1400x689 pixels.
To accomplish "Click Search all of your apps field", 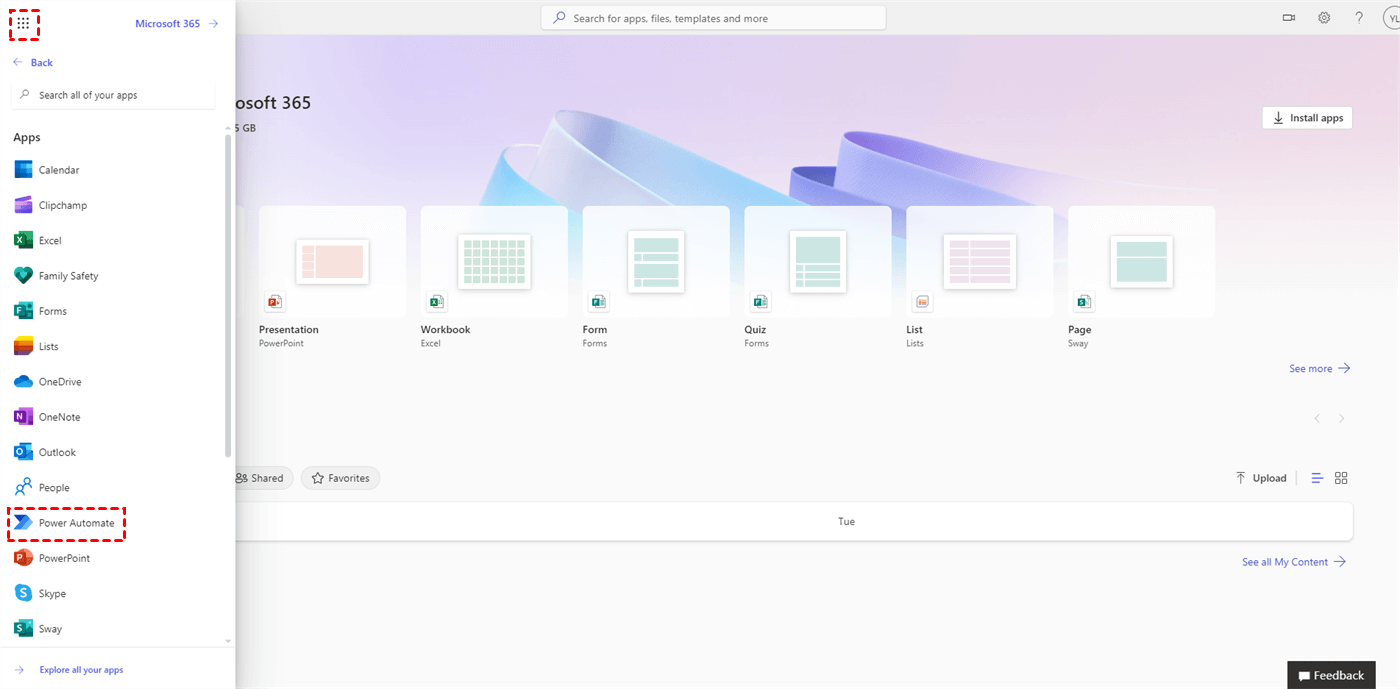I will pos(113,95).
